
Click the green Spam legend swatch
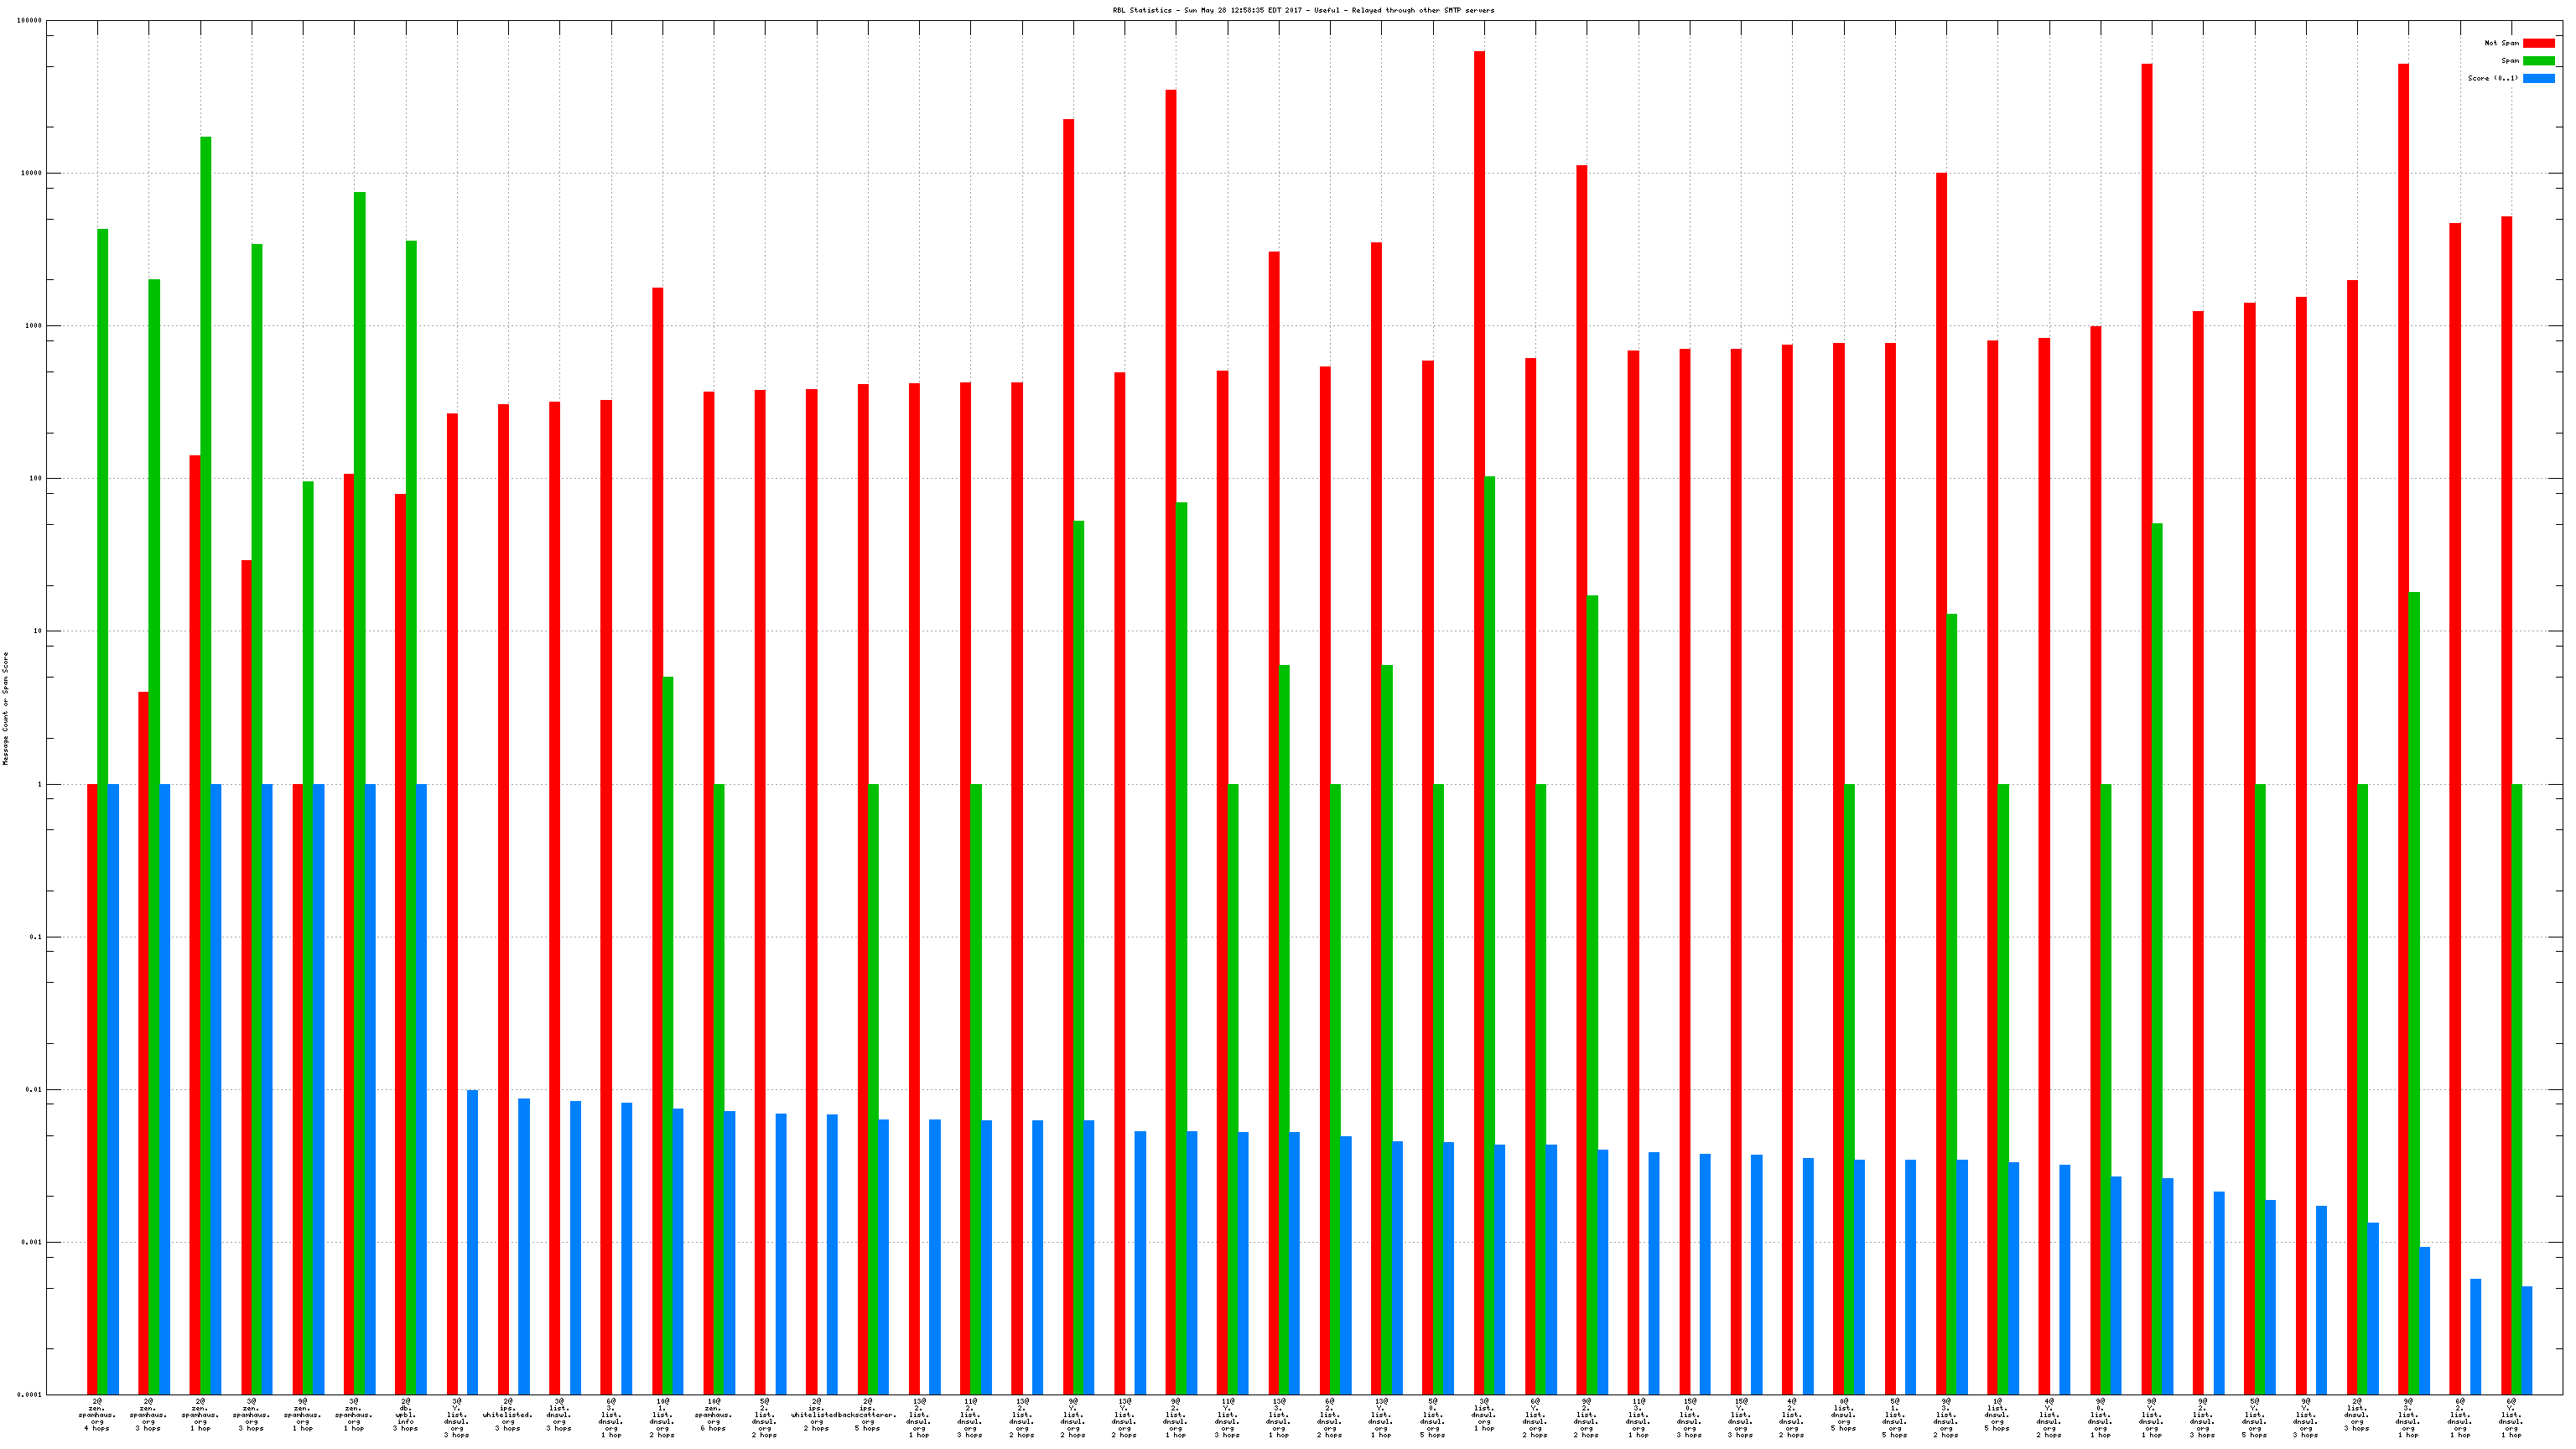2538,61
